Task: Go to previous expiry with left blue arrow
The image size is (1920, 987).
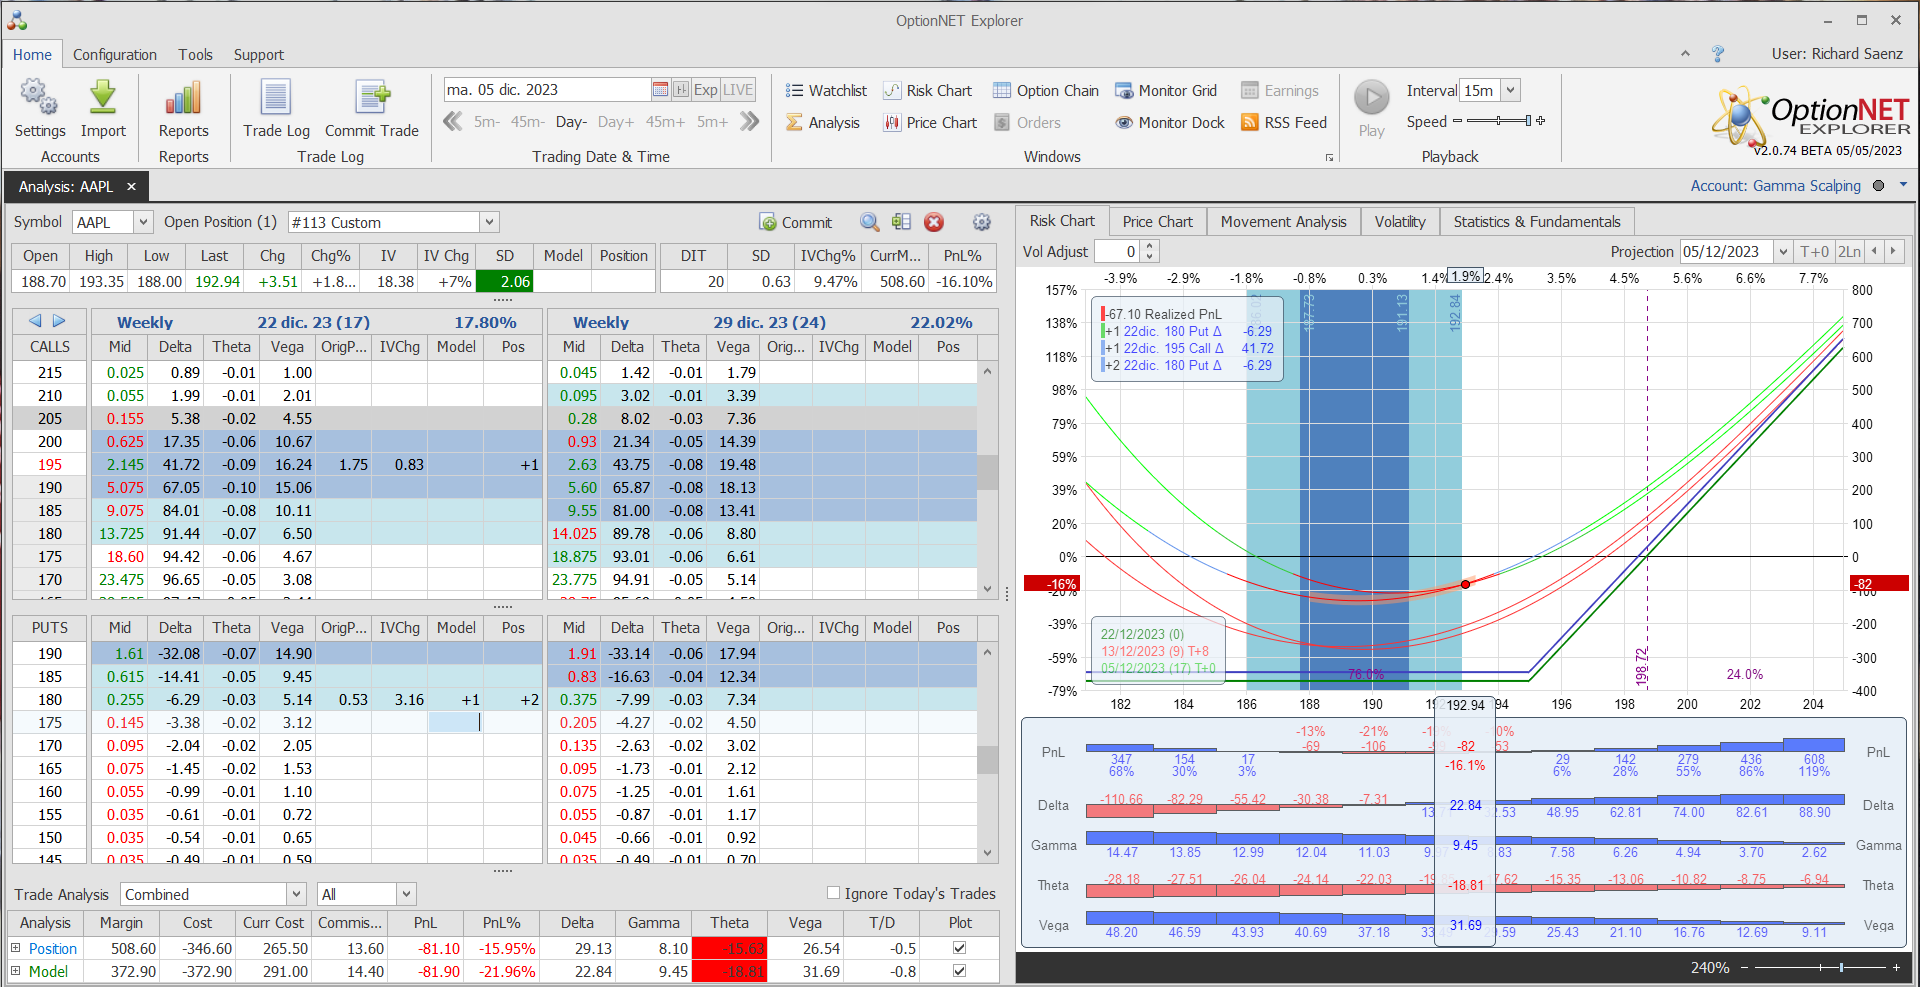Action: coord(36,321)
